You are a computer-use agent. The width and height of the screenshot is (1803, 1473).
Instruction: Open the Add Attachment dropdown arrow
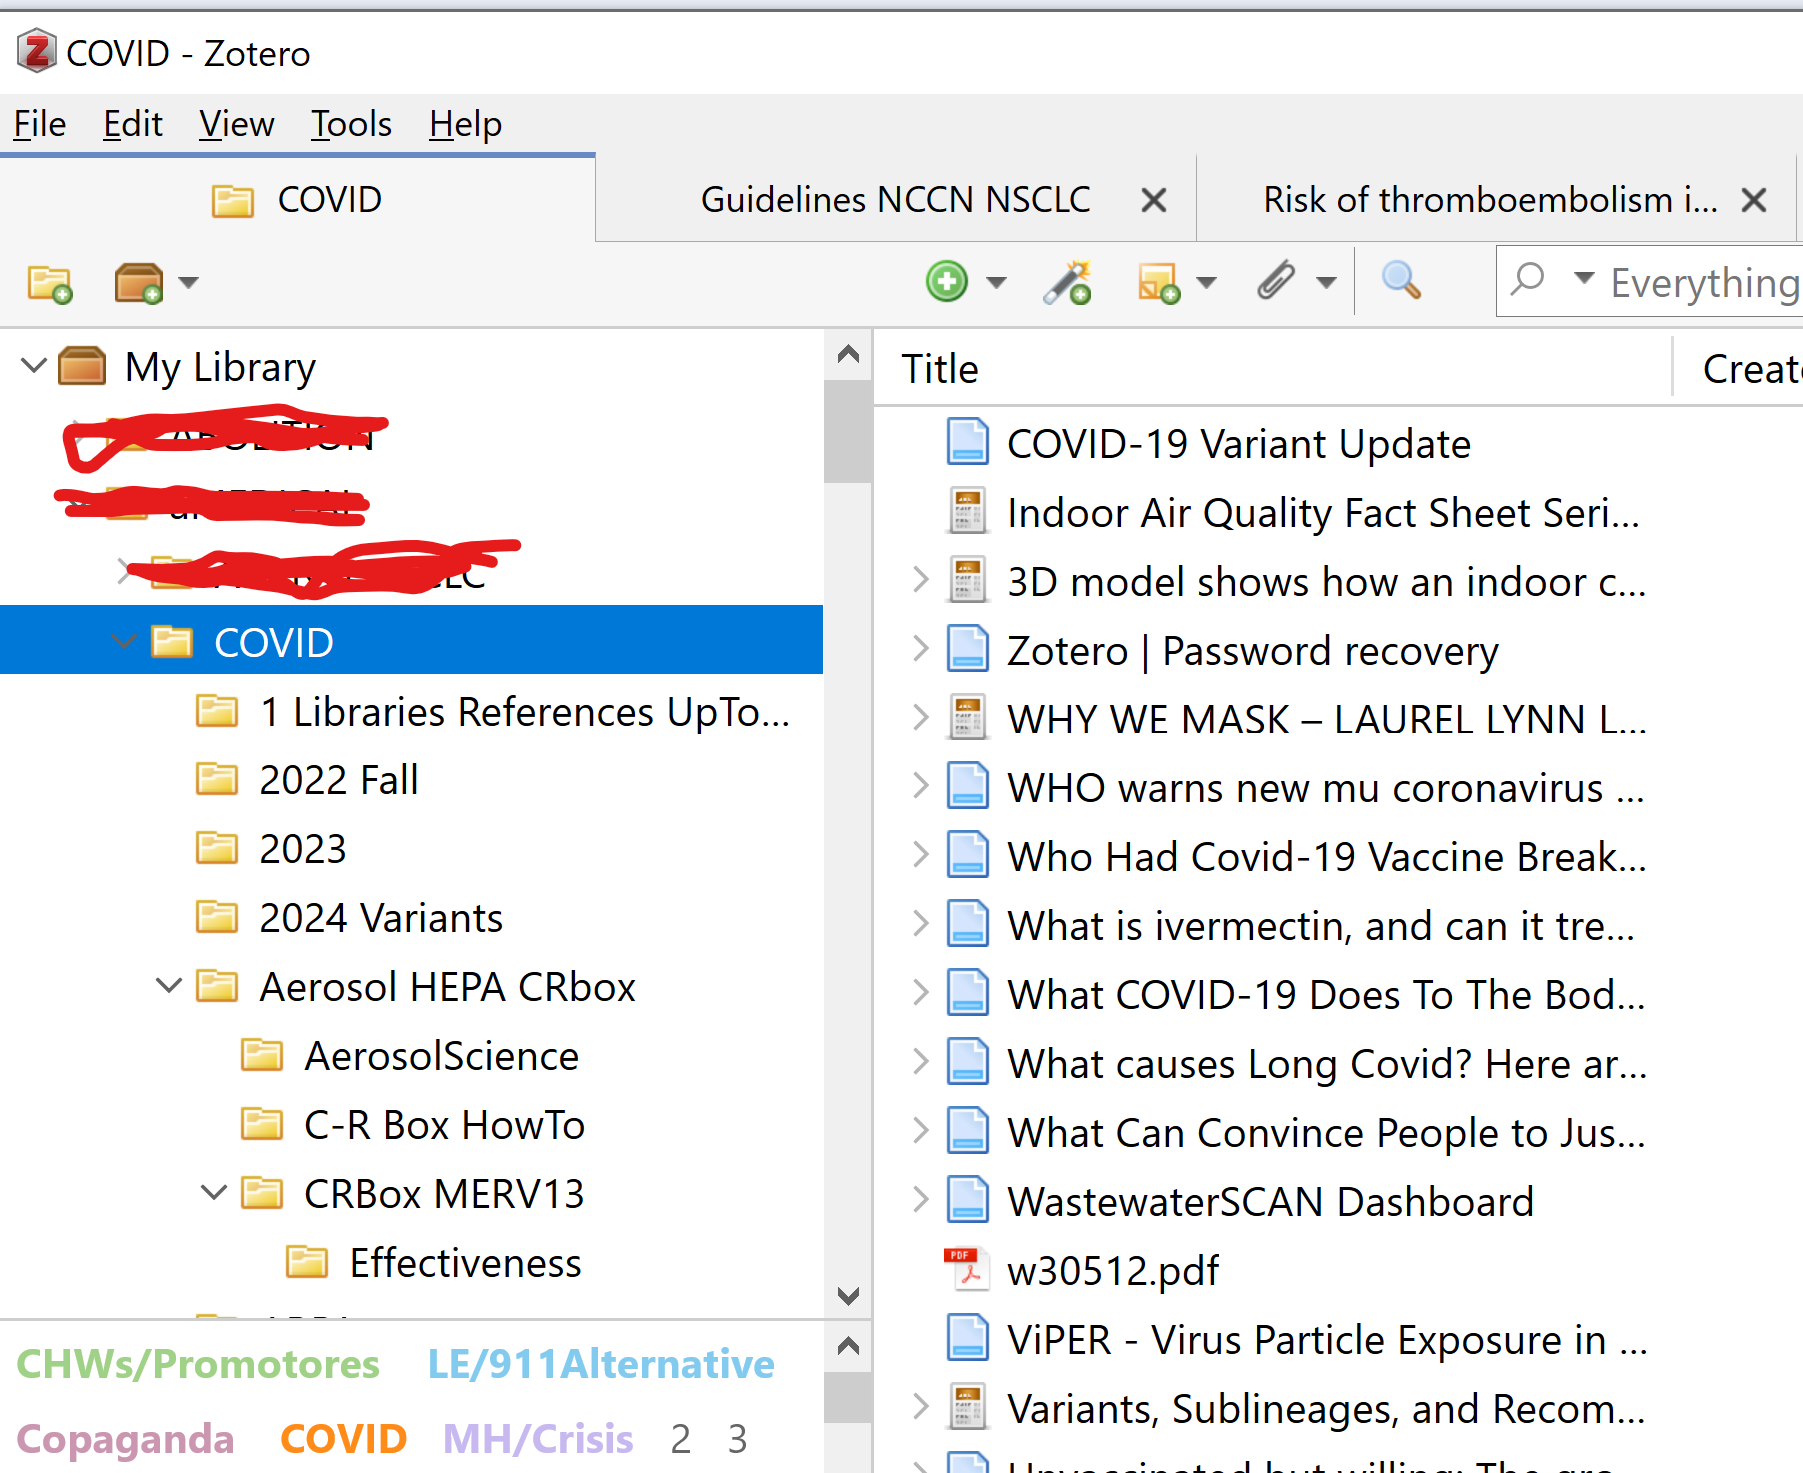(1326, 283)
